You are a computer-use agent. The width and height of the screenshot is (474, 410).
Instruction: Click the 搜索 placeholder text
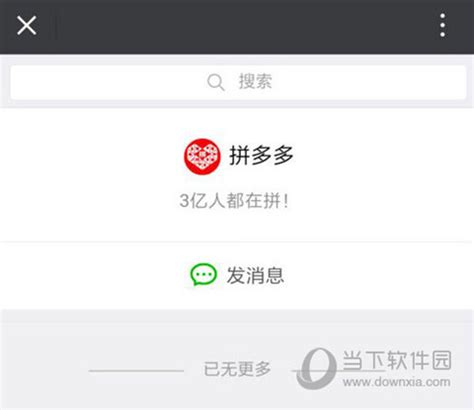(255, 82)
